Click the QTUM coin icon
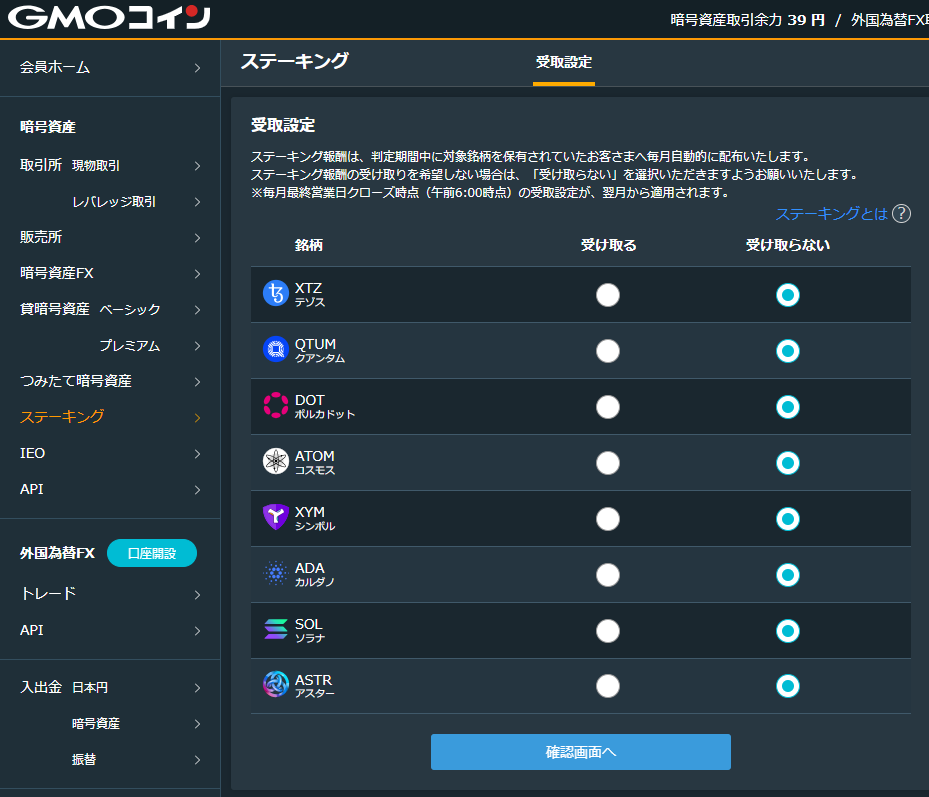This screenshot has height=797, width=929. (x=276, y=350)
